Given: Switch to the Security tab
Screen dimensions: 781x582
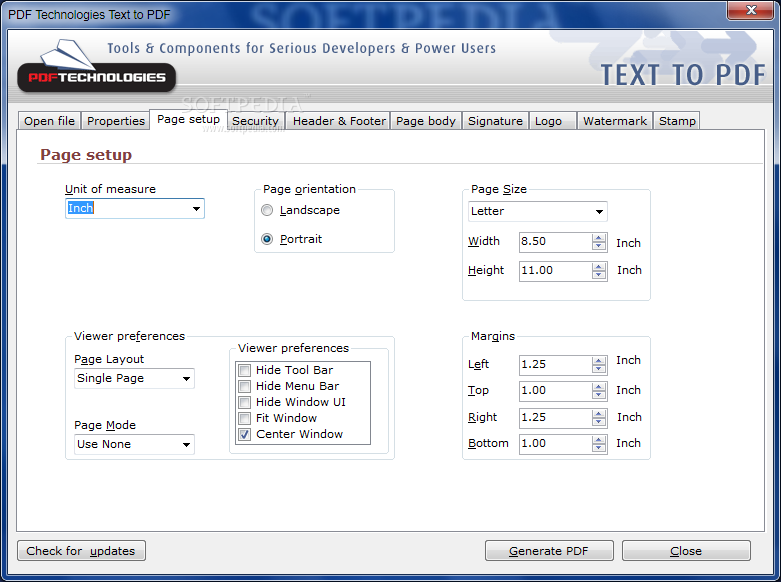Looking at the screenshot, I should (256, 121).
